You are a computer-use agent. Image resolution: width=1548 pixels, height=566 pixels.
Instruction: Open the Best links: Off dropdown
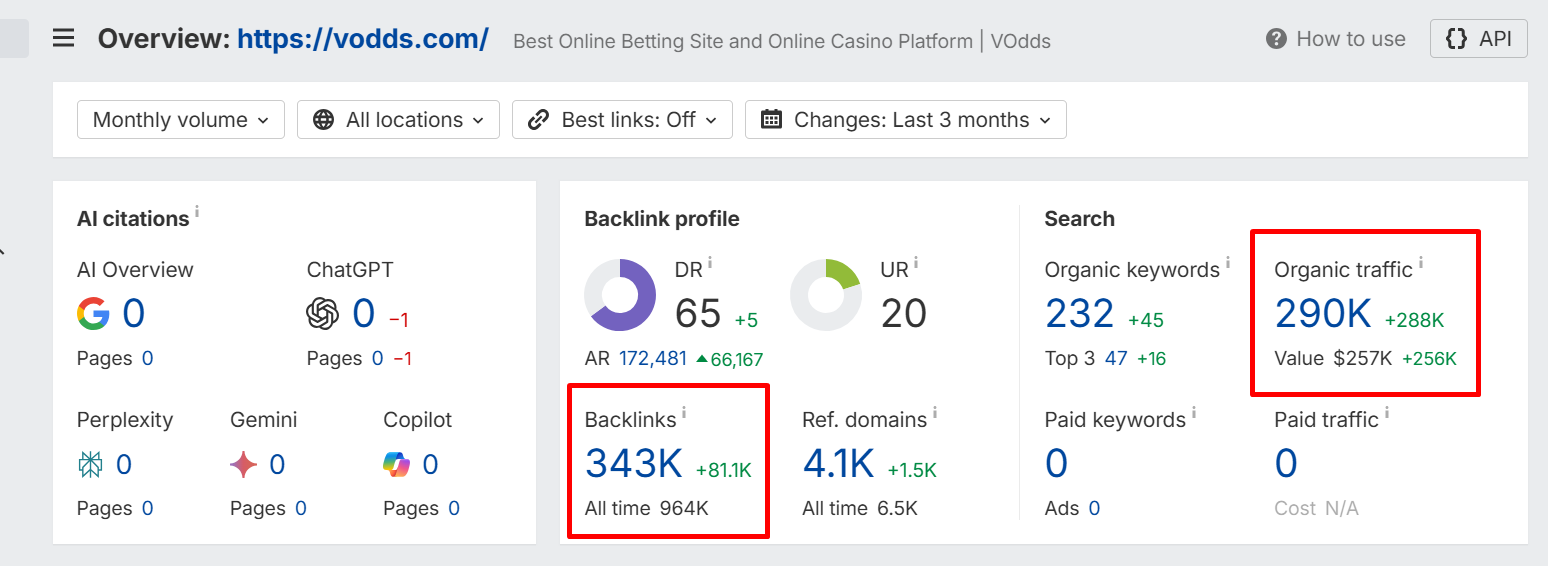point(622,120)
